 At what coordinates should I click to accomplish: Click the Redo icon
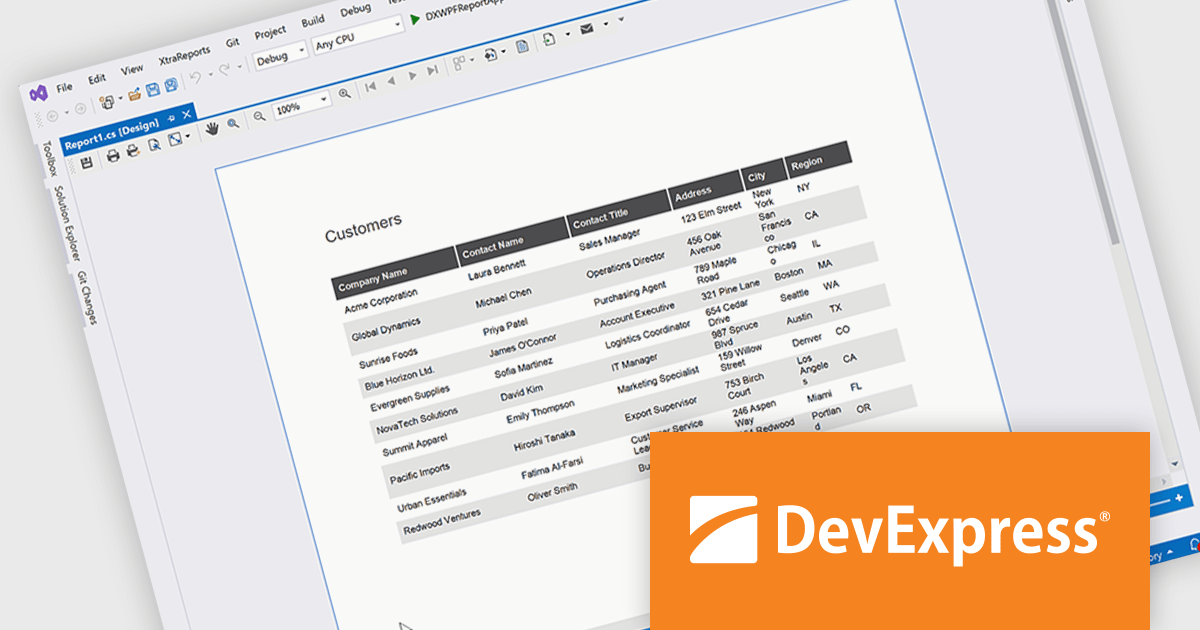[x=225, y=69]
